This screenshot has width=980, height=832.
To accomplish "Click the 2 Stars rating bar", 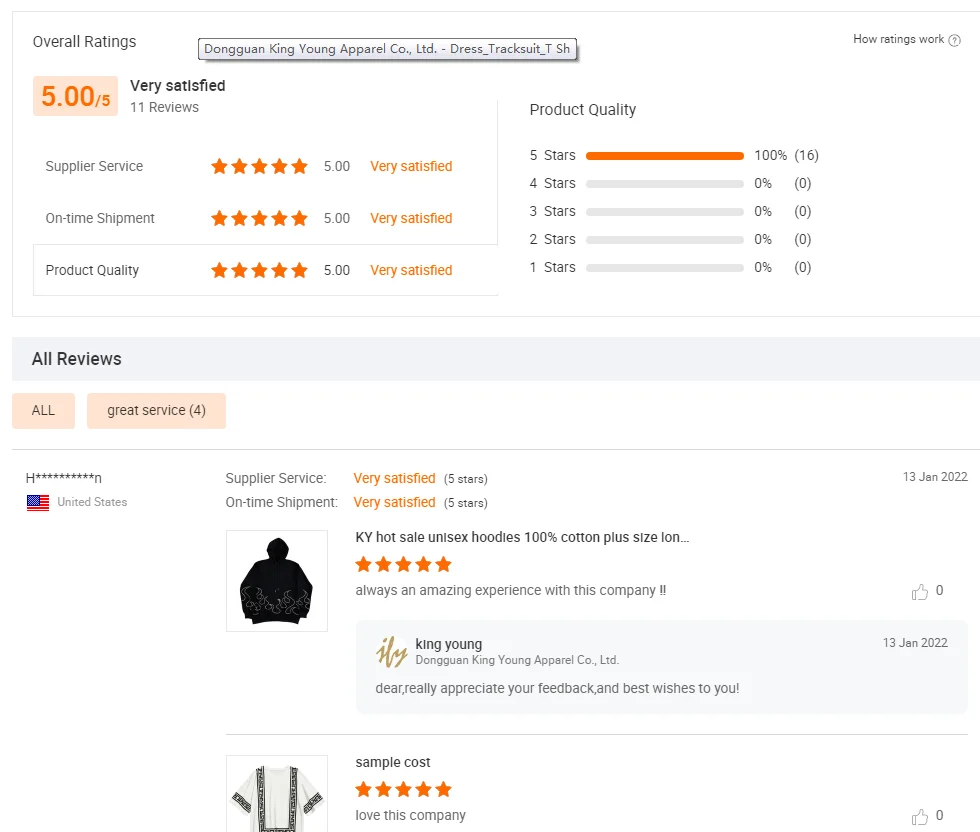I will (664, 240).
